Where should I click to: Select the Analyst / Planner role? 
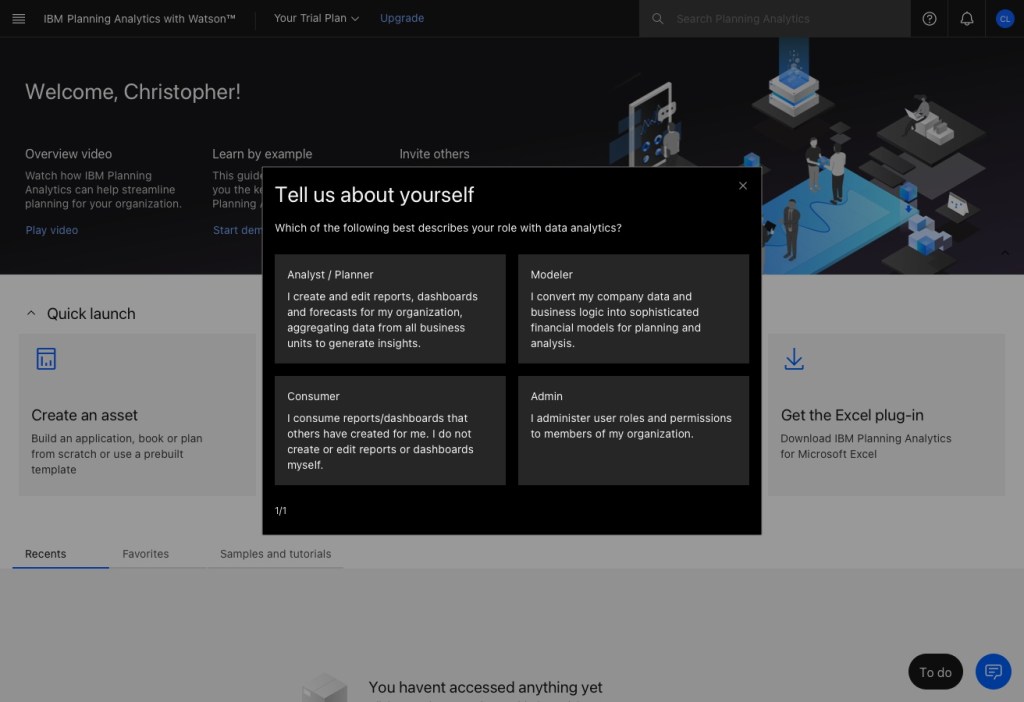click(390, 308)
